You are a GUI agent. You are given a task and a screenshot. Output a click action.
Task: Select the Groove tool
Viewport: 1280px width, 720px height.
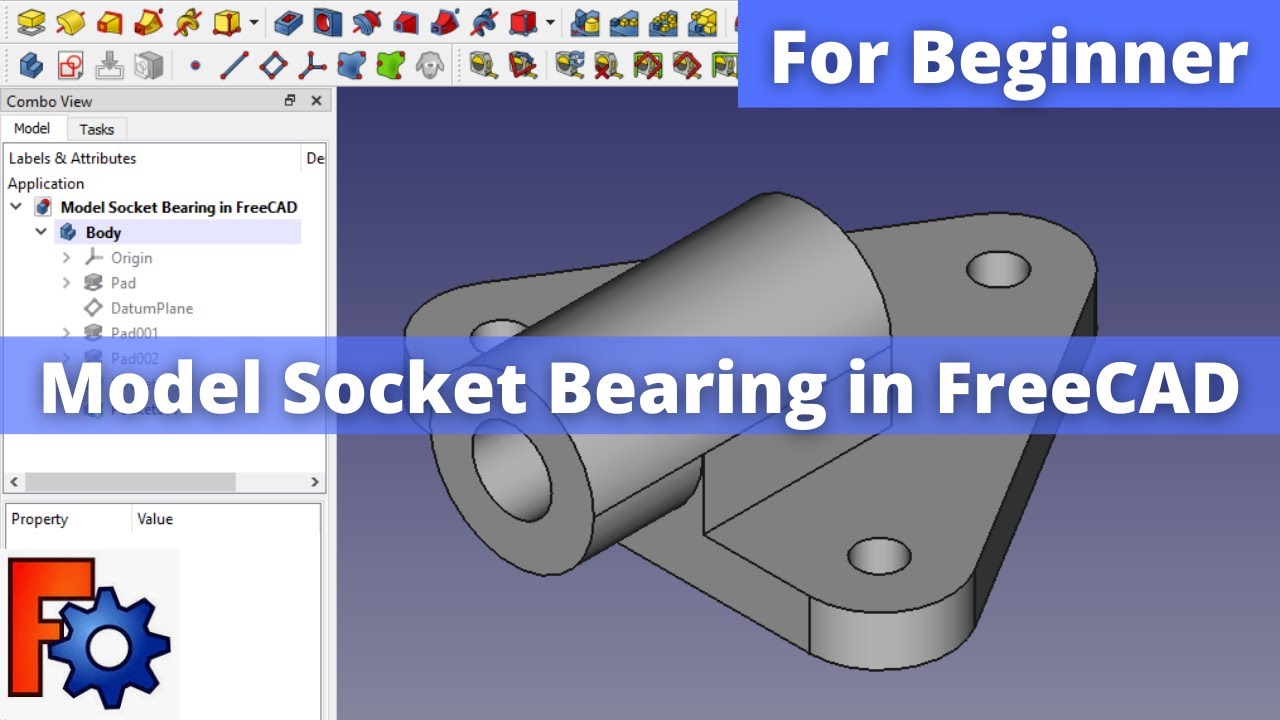pos(366,20)
